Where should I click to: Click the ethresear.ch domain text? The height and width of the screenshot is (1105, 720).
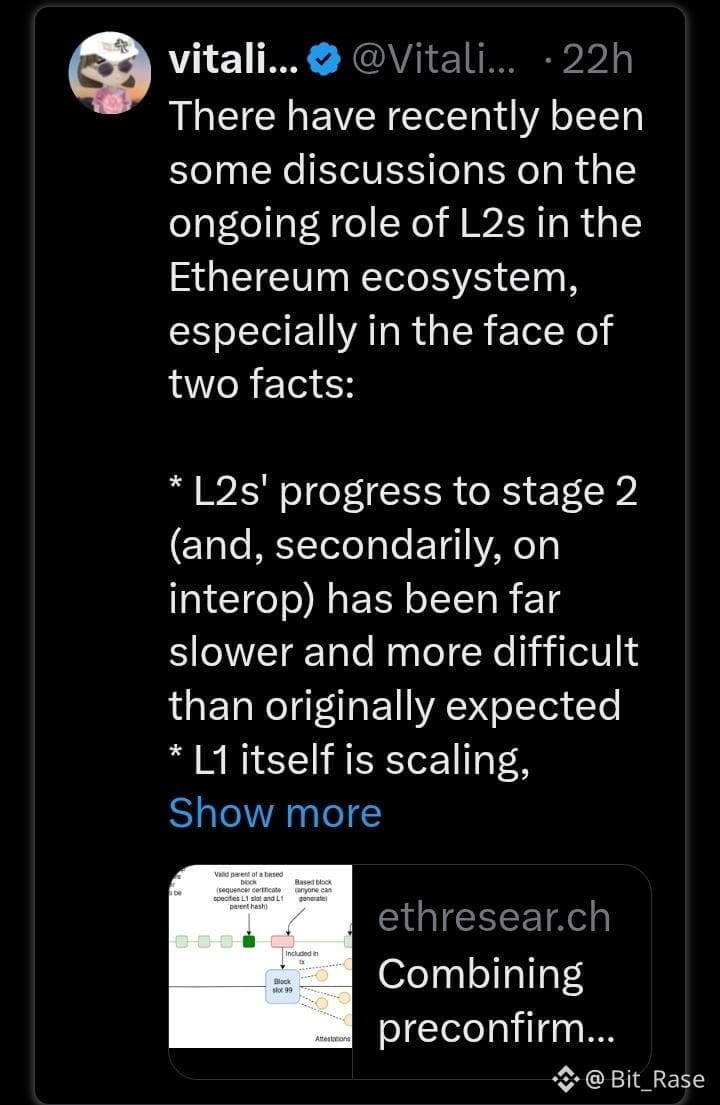click(x=494, y=918)
